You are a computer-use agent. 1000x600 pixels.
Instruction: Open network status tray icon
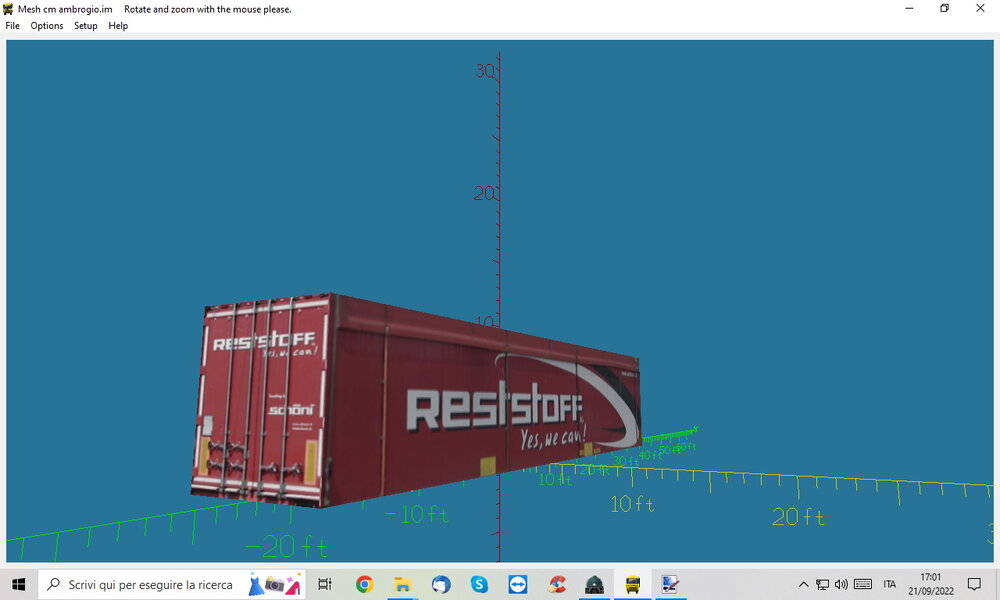coord(823,584)
